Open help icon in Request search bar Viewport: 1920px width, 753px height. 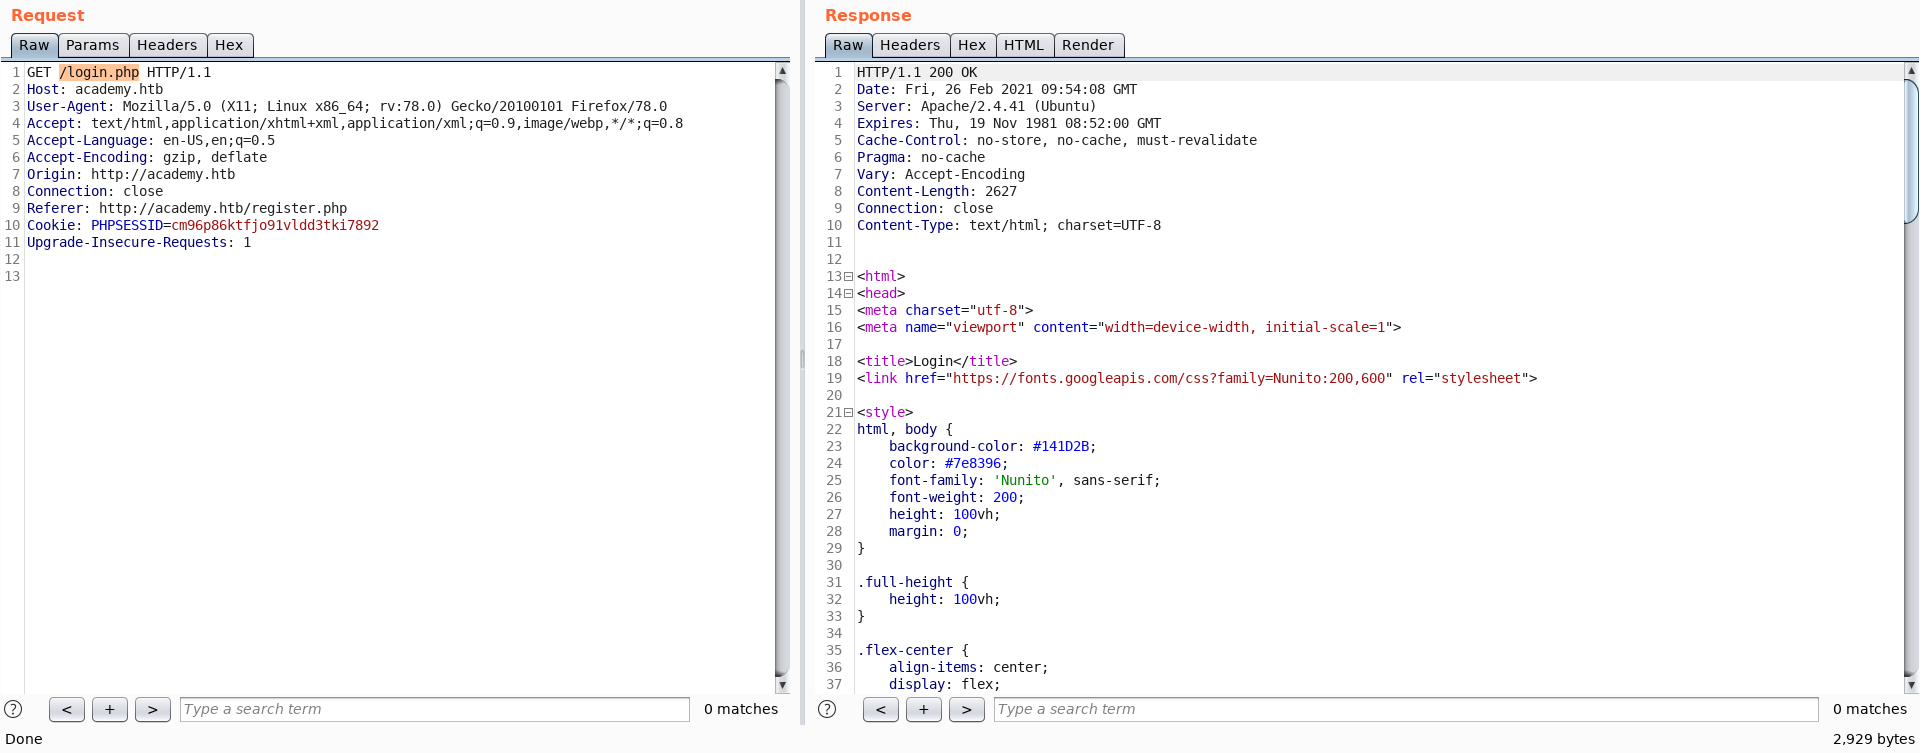[14, 709]
